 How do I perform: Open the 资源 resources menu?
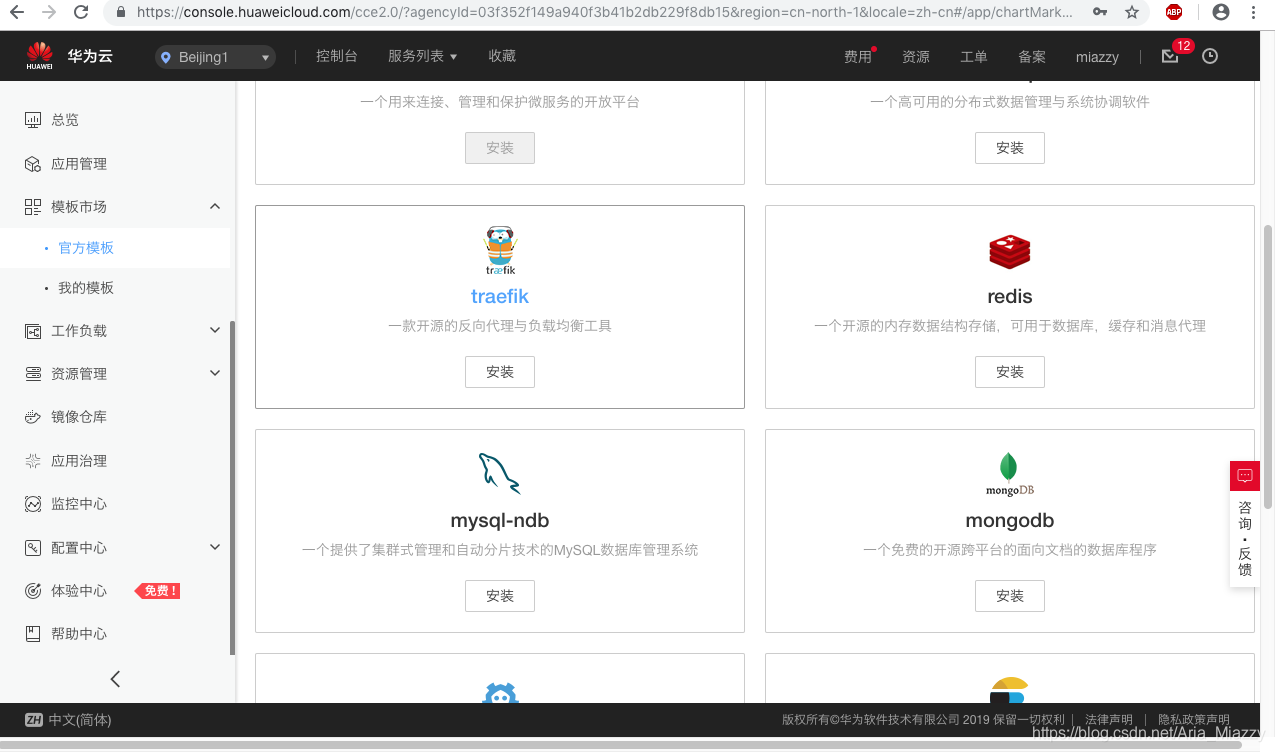click(916, 57)
